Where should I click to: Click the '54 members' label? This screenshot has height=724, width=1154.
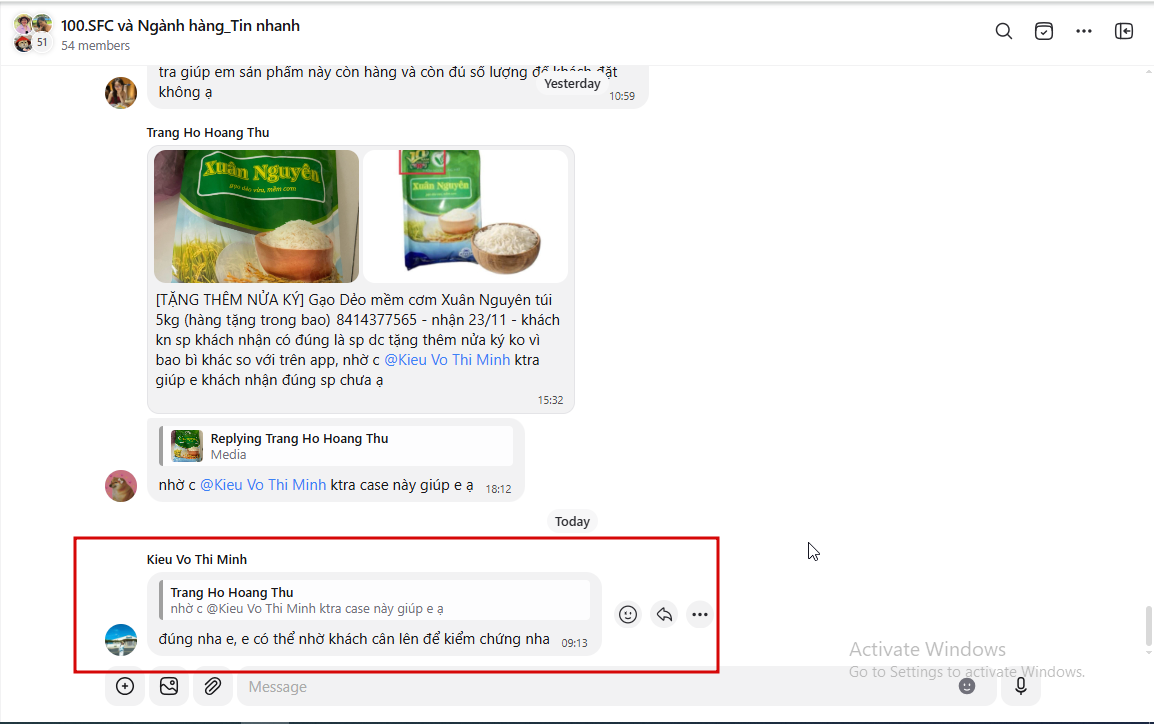[x=96, y=46]
